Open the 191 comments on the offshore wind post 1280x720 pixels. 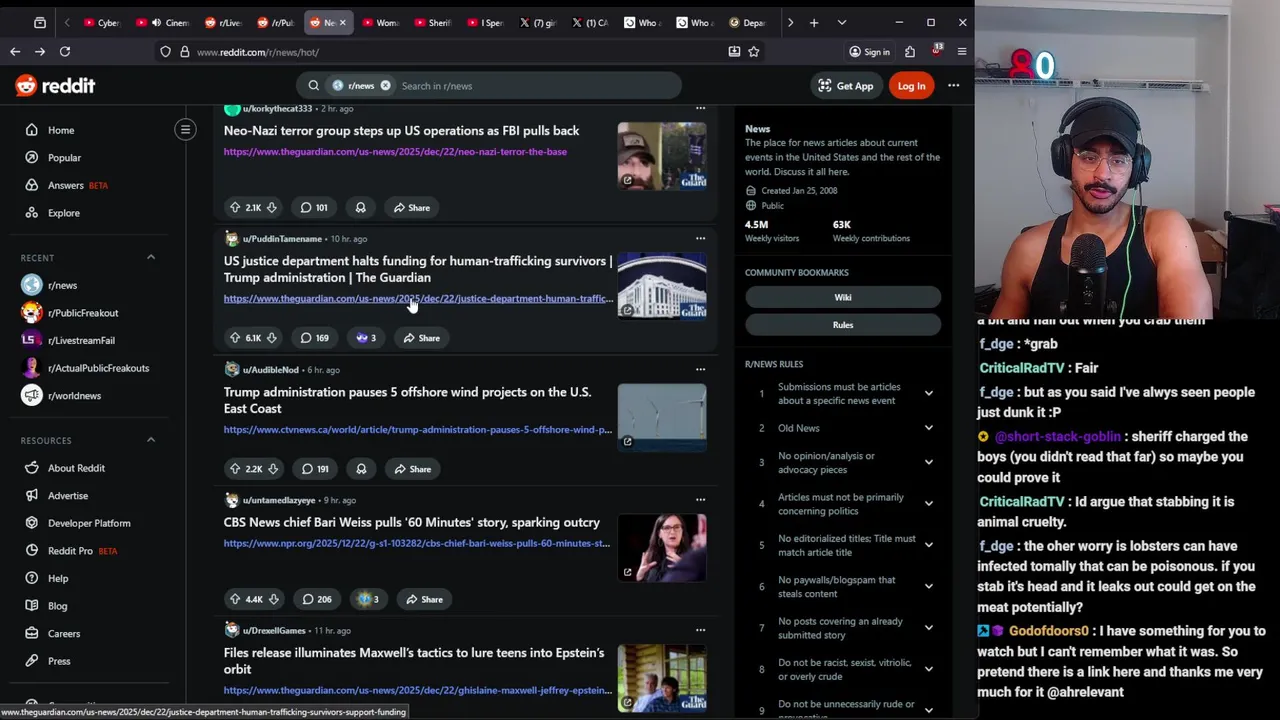(315, 469)
